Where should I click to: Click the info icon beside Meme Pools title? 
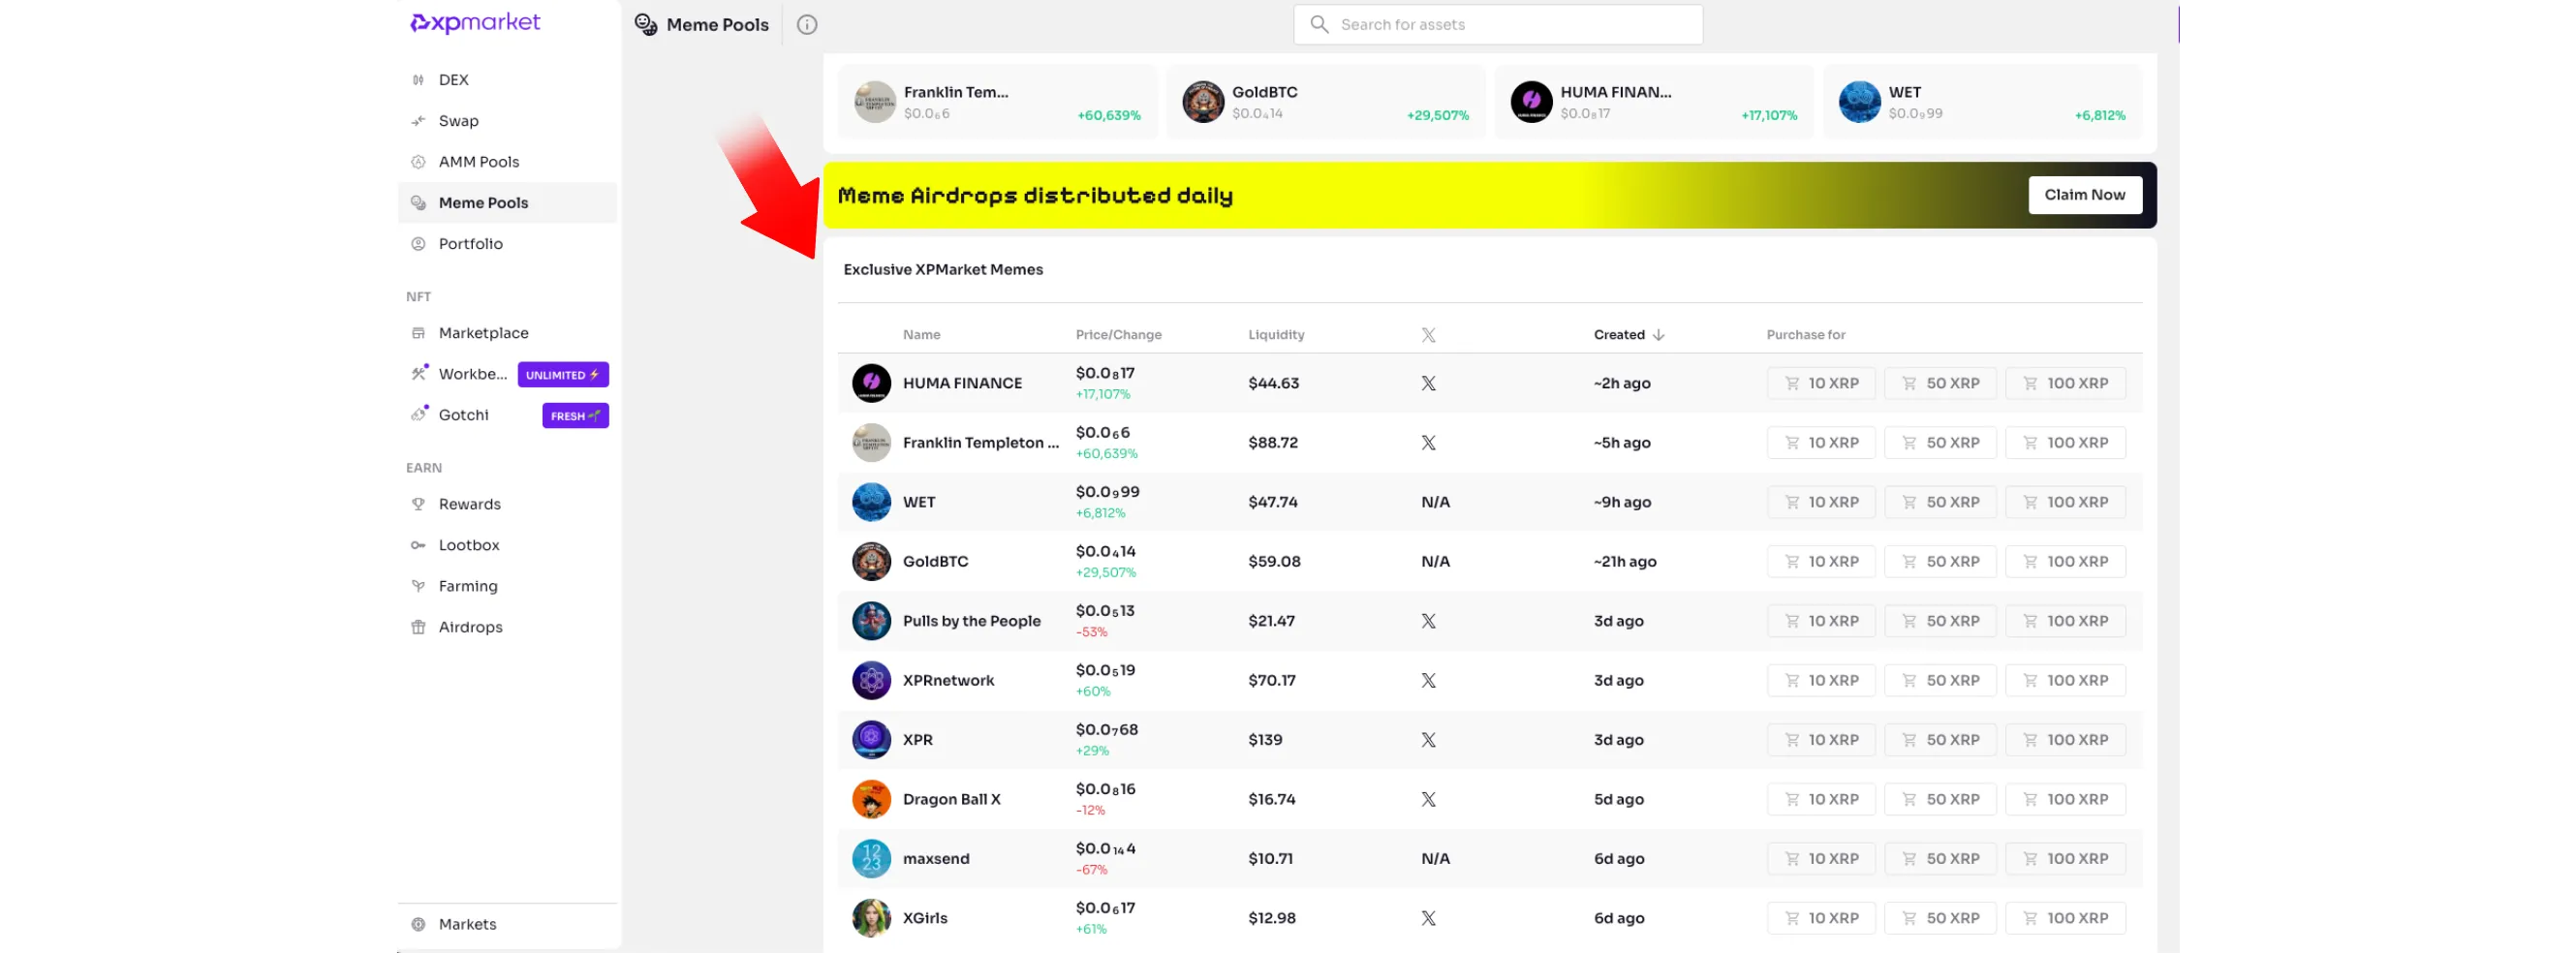tap(806, 25)
